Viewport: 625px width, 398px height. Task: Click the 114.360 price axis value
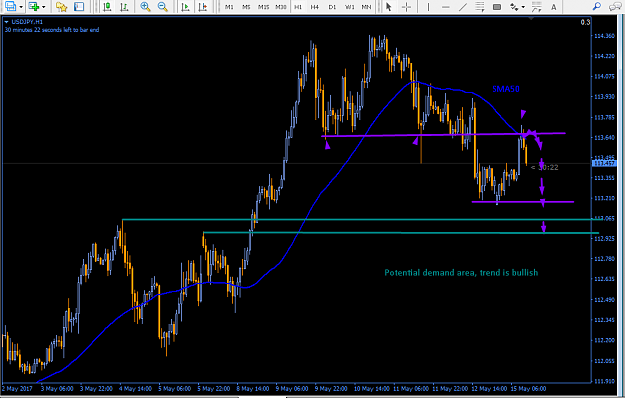pyautogui.click(x=604, y=36)
